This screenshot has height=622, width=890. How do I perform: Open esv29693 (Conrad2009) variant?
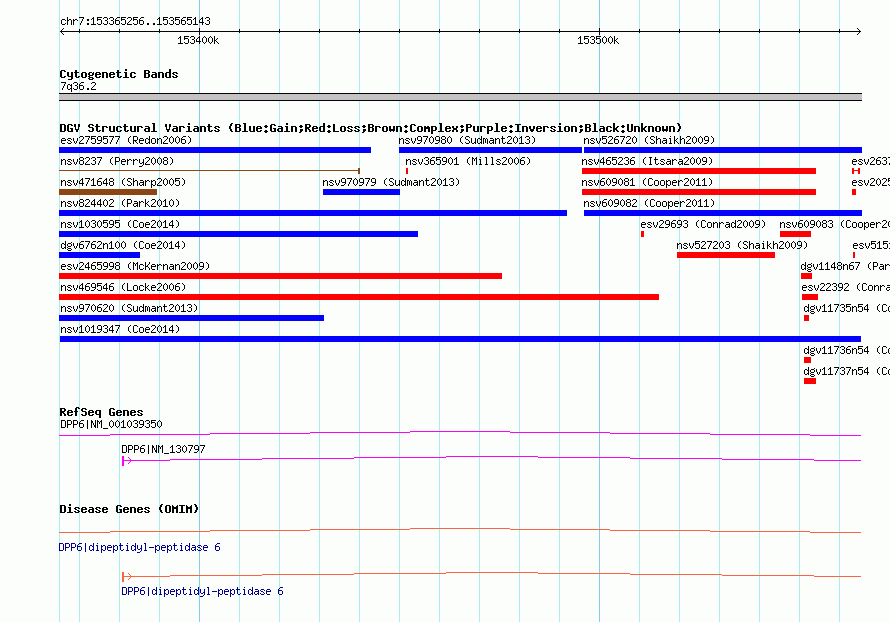tap(703, 224)
